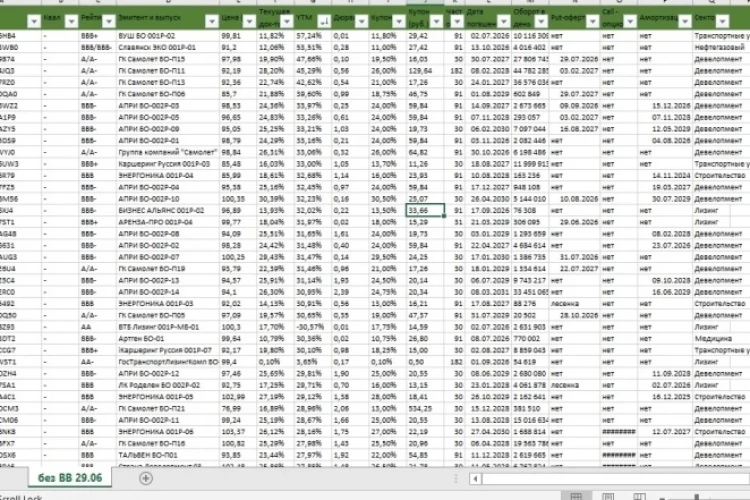750x500 pixels.
Task: Select cell 'АРЕНЗА-ПРО 001Р-04'
Action: pos(168,222)
